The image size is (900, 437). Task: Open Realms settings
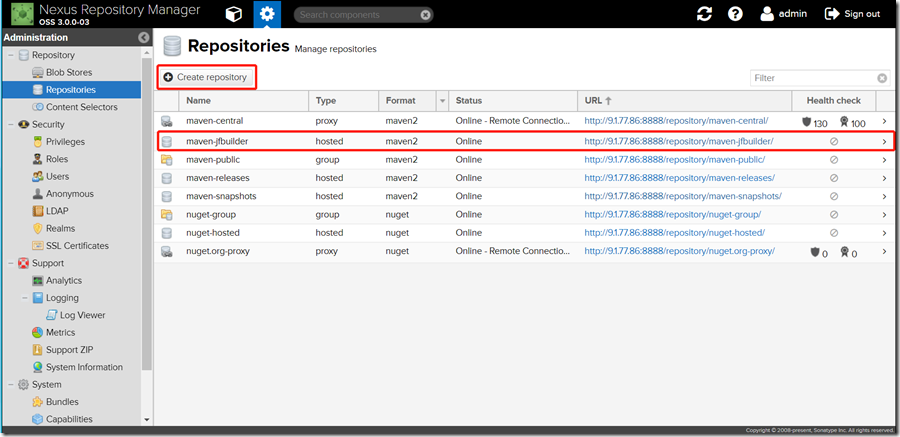[x=60, y=228]
